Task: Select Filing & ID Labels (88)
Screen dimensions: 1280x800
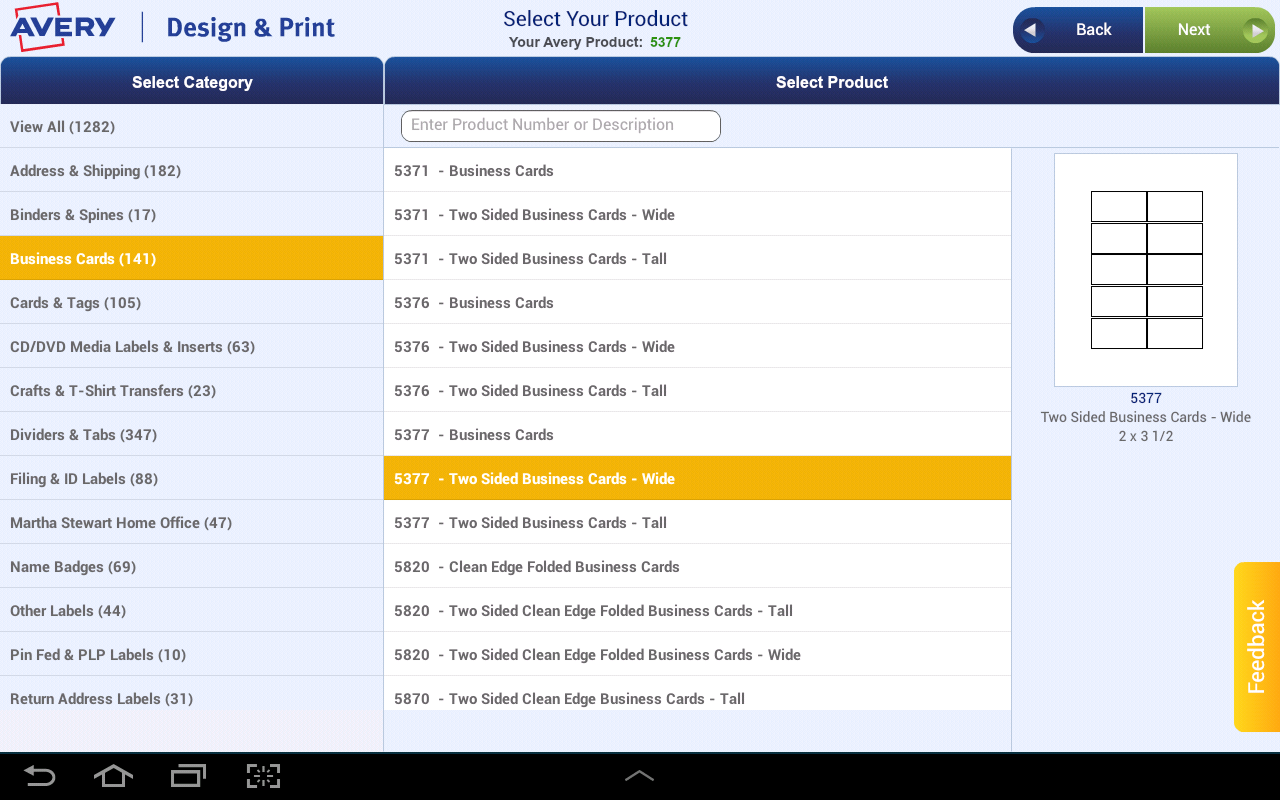Action: coord(192,479)
